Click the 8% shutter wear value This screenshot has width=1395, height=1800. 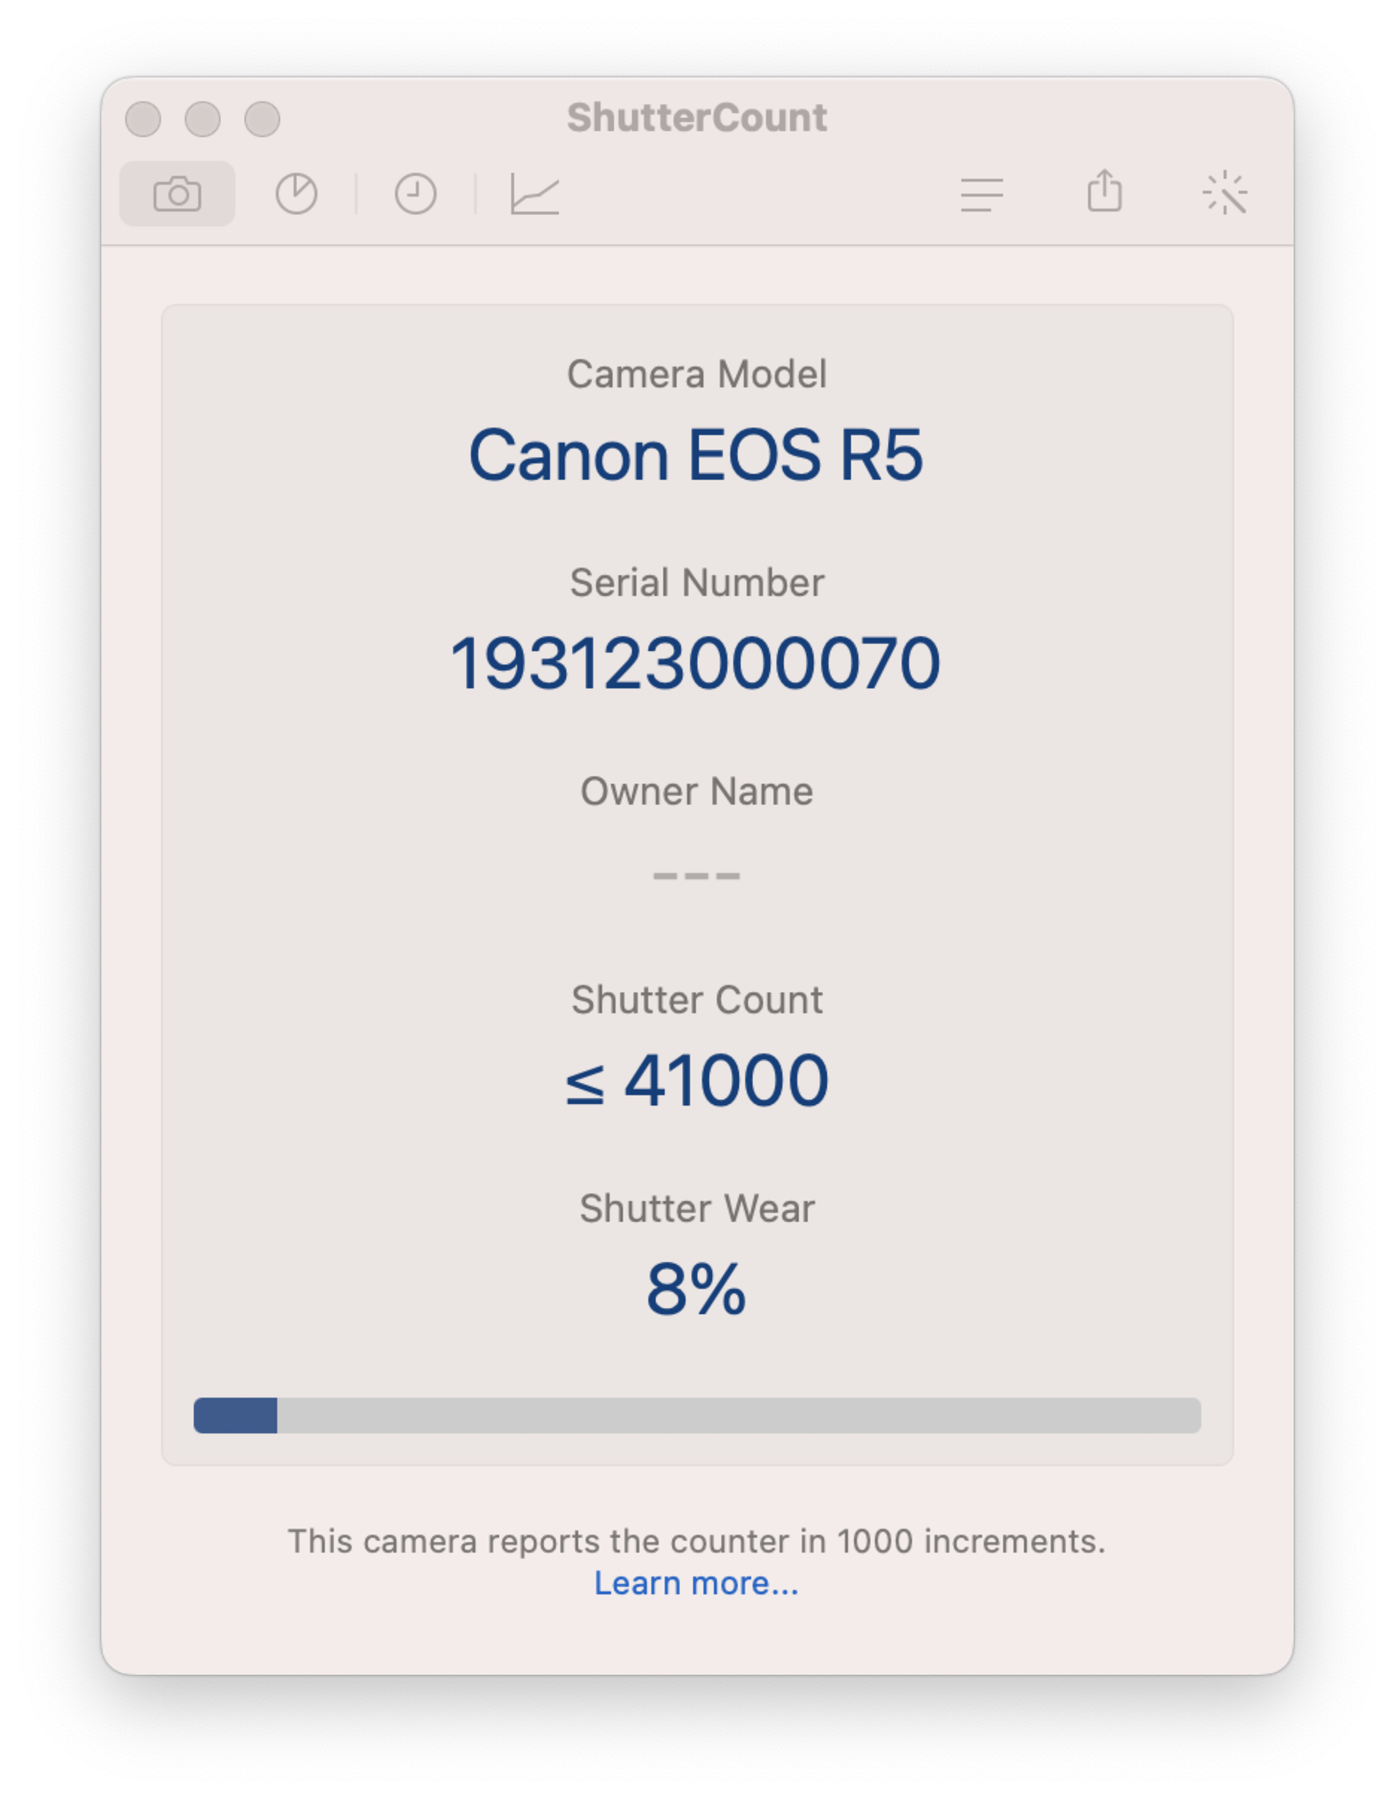696,1289
